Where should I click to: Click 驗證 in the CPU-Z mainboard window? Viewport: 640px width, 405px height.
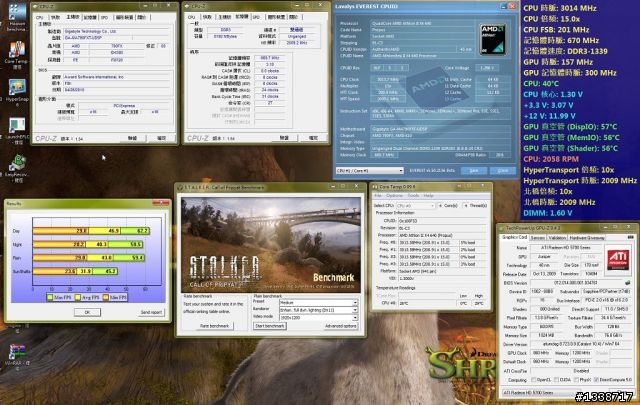133,138
